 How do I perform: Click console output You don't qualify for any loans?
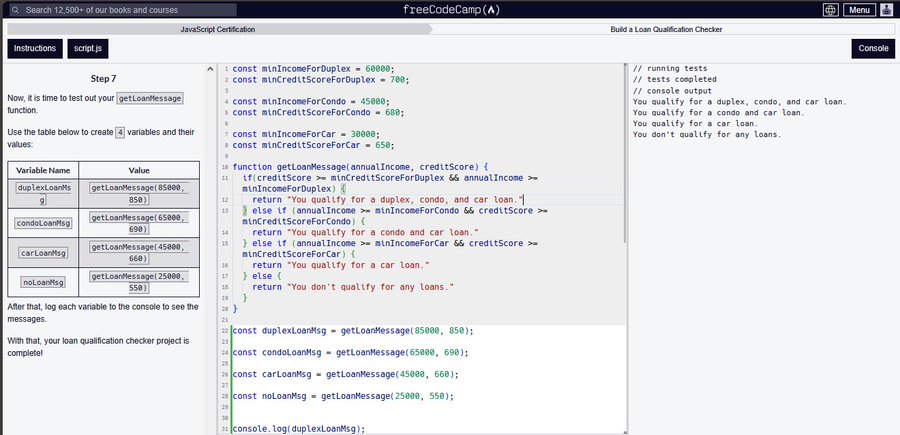[x=707, y=134]
